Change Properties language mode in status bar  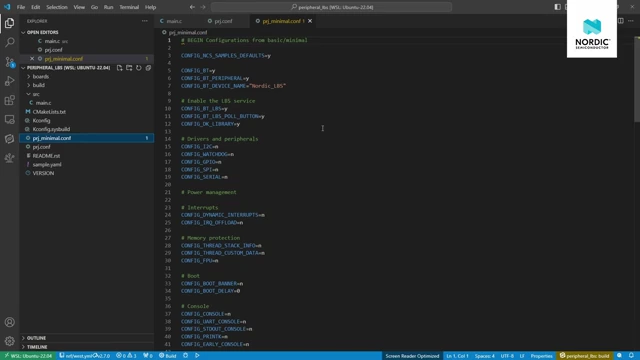(541, 356)
